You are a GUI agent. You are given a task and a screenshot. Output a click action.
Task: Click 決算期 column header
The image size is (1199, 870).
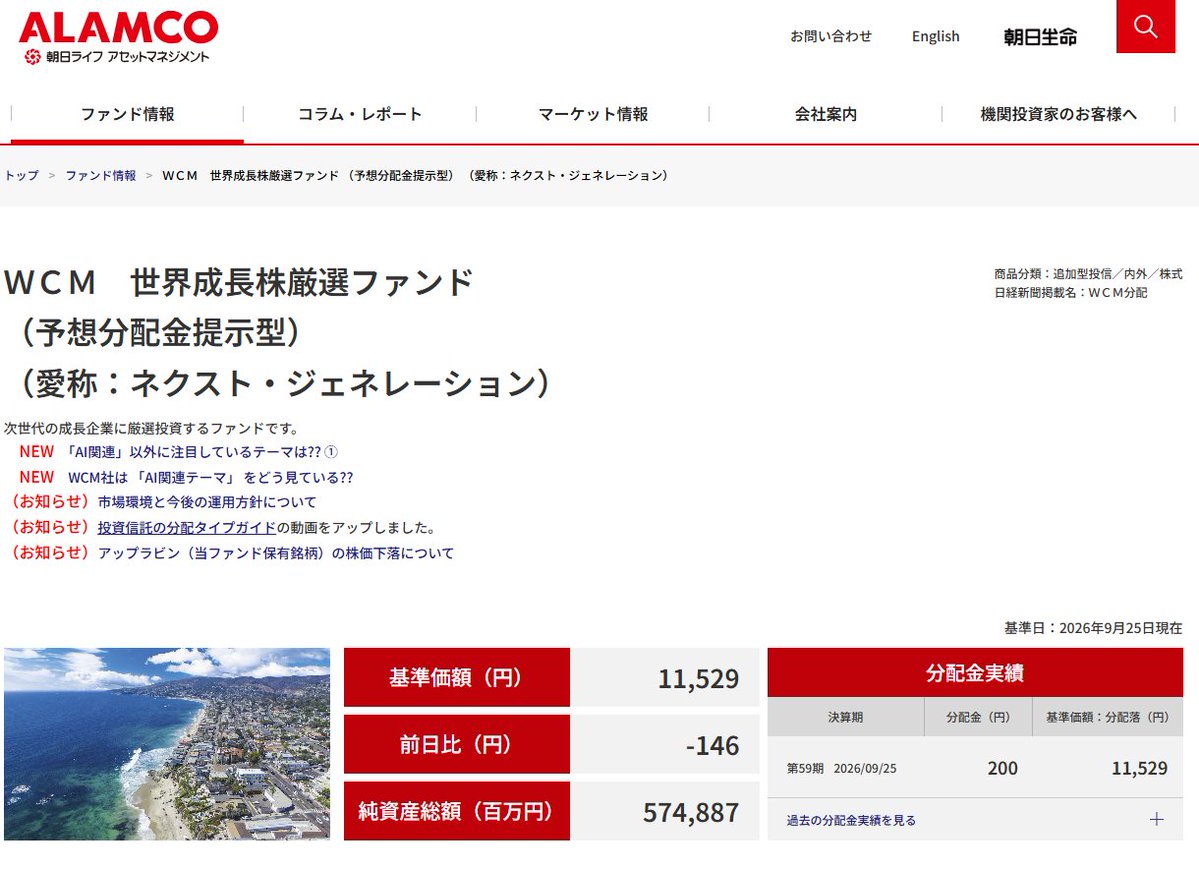846,717
